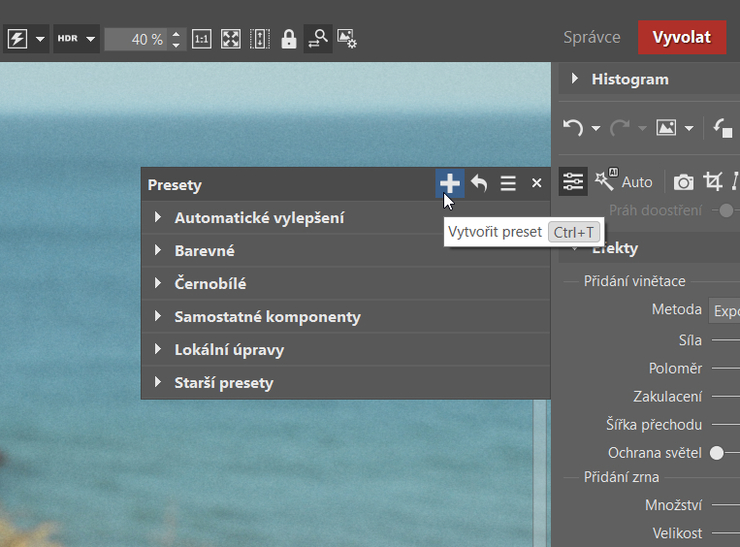Screen dimensions: 740x547
Task: Open the Metoda dropdown for vignette
Action: [724, 310]
